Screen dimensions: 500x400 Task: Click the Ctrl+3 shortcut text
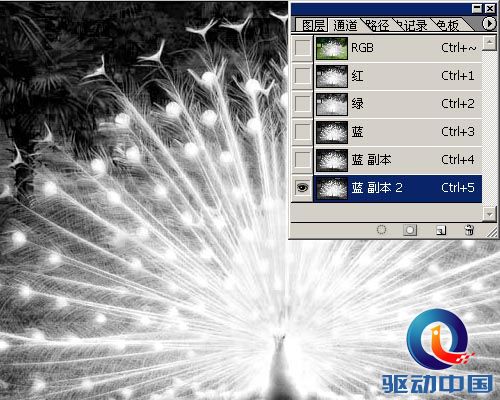click(458, 132)
